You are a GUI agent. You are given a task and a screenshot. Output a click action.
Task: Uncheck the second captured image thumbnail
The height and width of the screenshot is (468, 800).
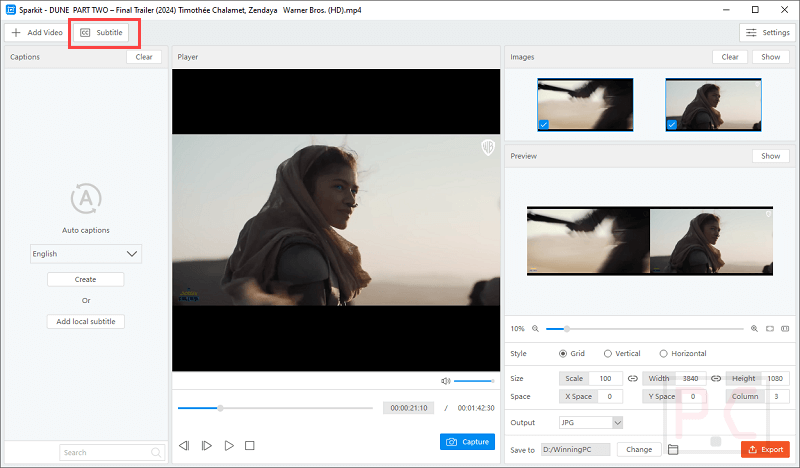tap(672, 125)
